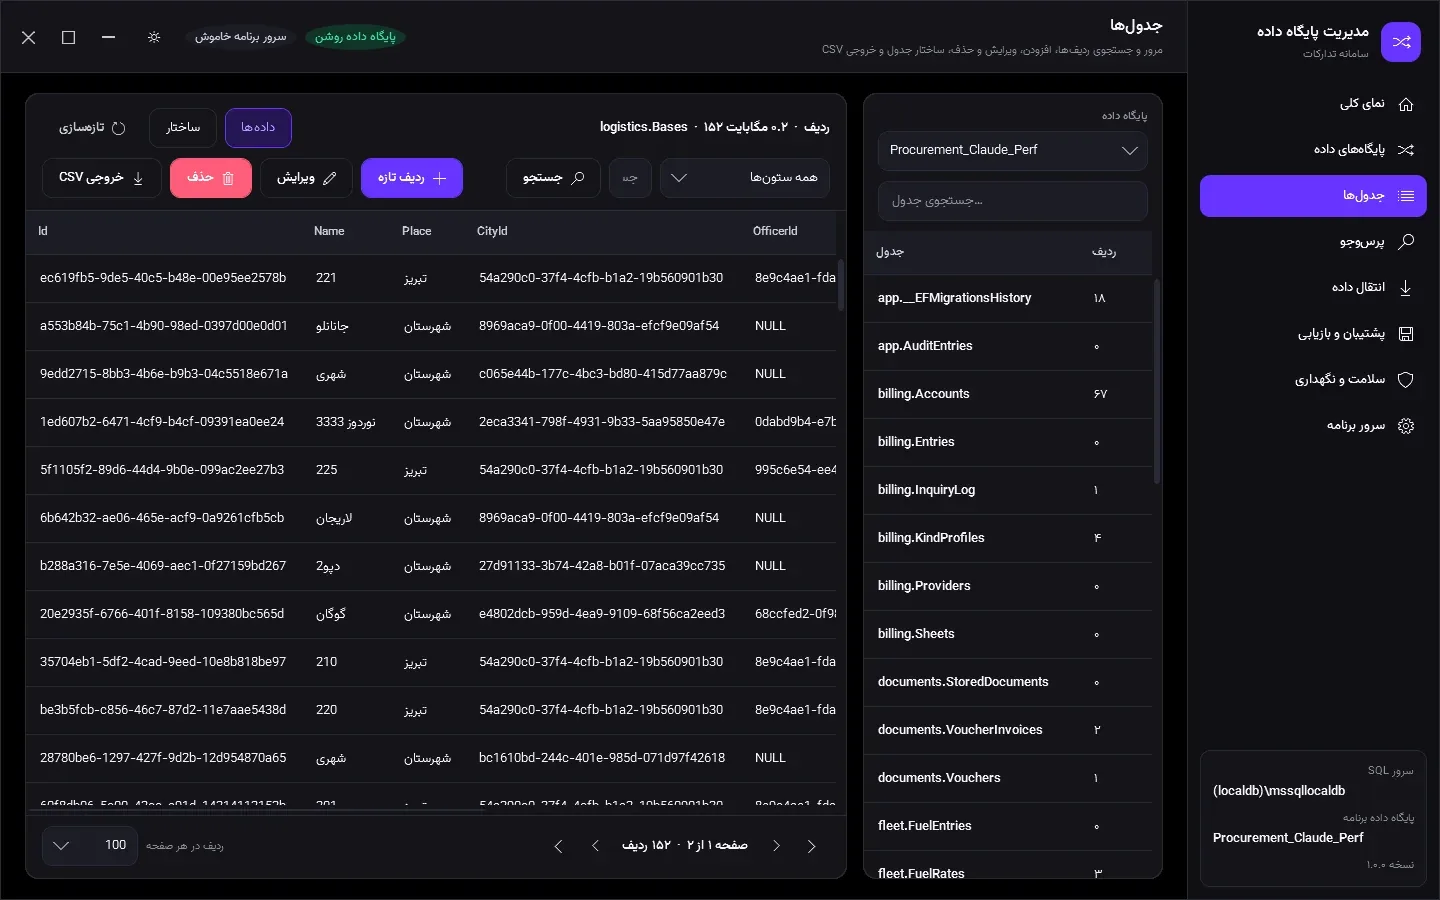Click the search text box beside جستجو
This screenshot has width=1440, height=900.
[630, 178]
